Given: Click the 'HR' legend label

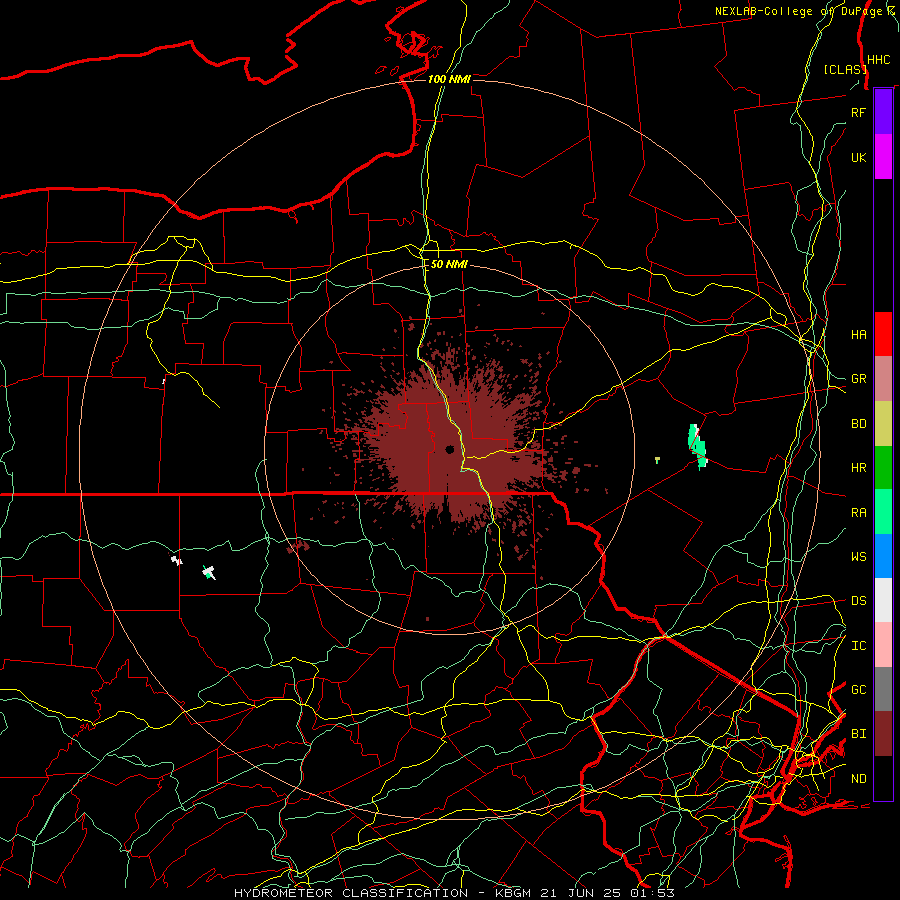Looking at the screenshot, I should [x=858, y=468].
